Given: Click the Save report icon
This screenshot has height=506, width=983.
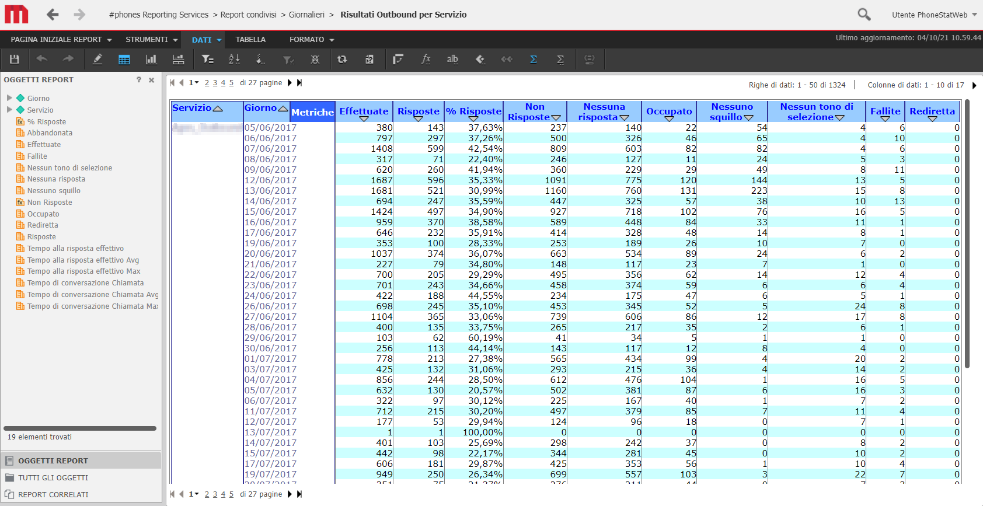Looking at the screenshot, I should (14, 60).
